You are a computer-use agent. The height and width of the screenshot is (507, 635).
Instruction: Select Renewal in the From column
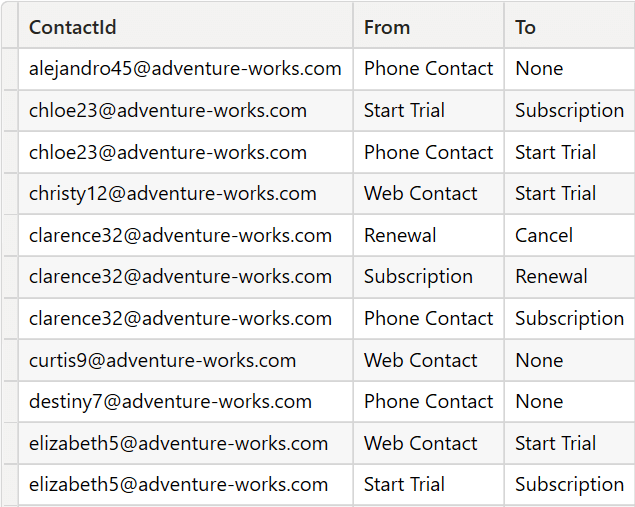428,235
